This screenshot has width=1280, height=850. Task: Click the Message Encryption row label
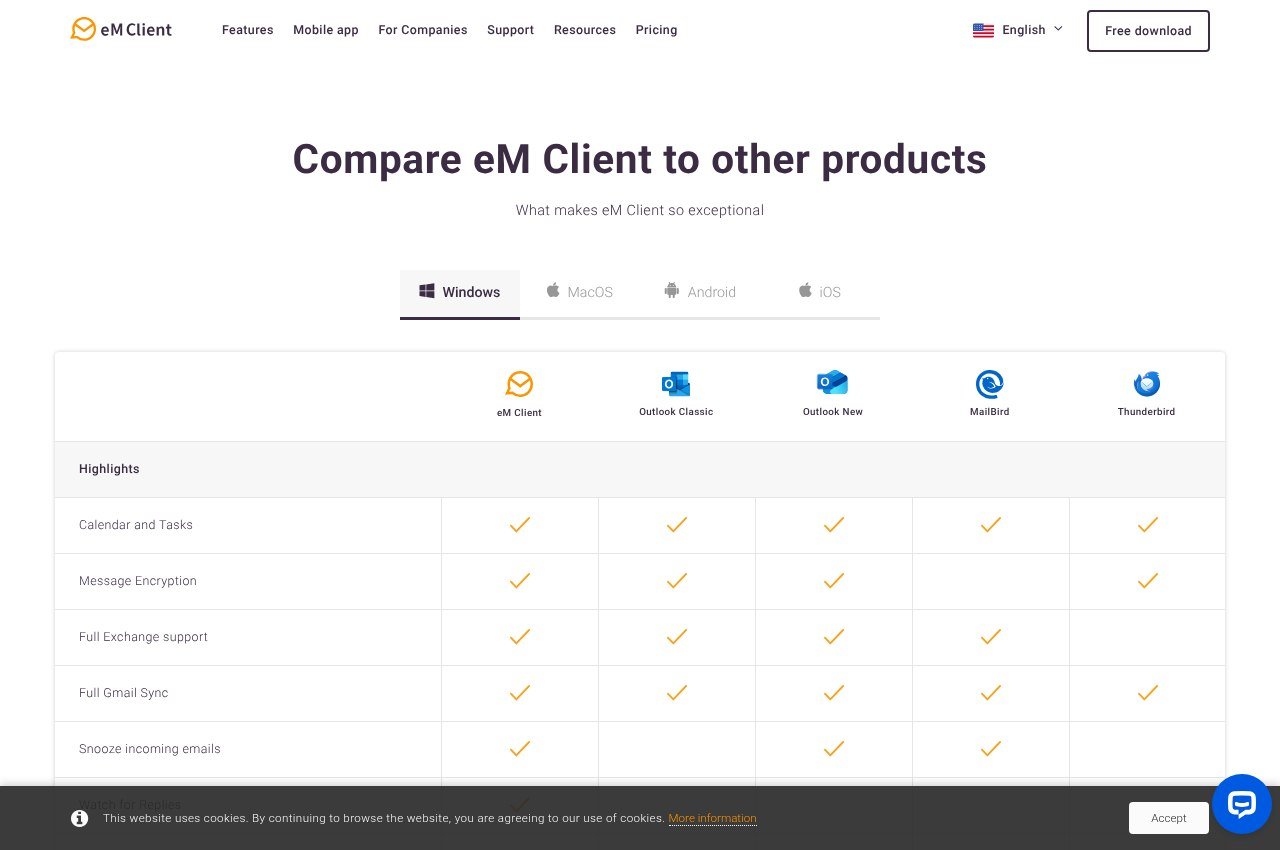point(138,581)
